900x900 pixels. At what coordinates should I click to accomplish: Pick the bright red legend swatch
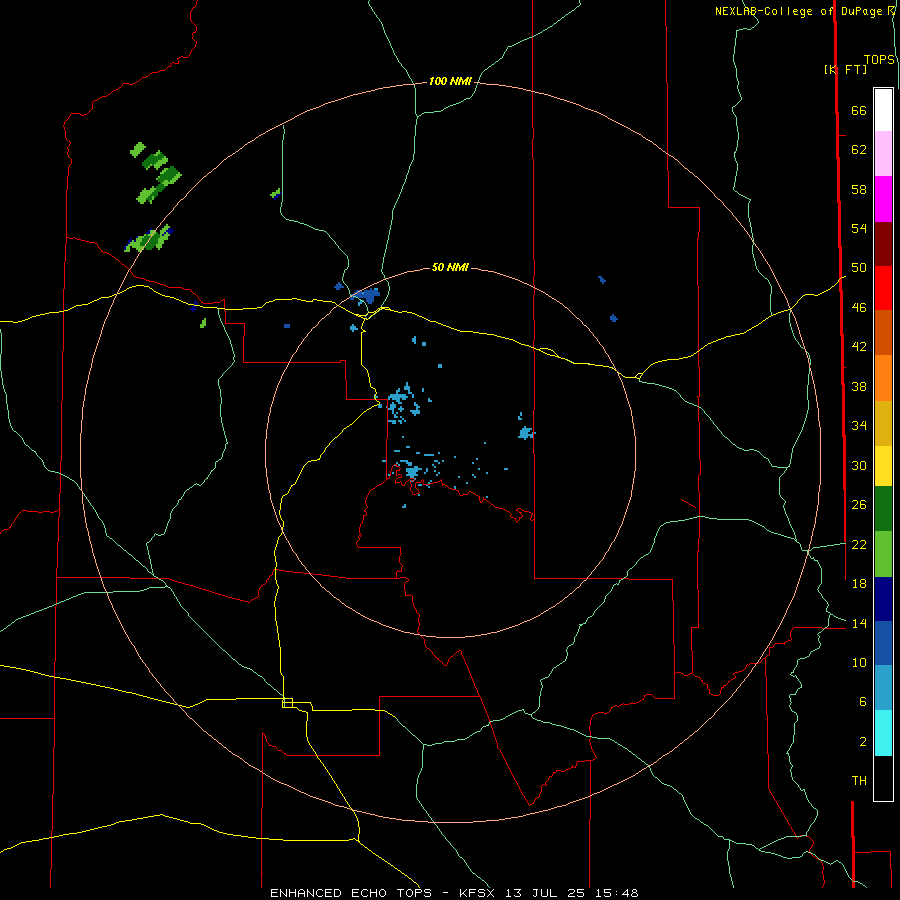coord(883,288)
